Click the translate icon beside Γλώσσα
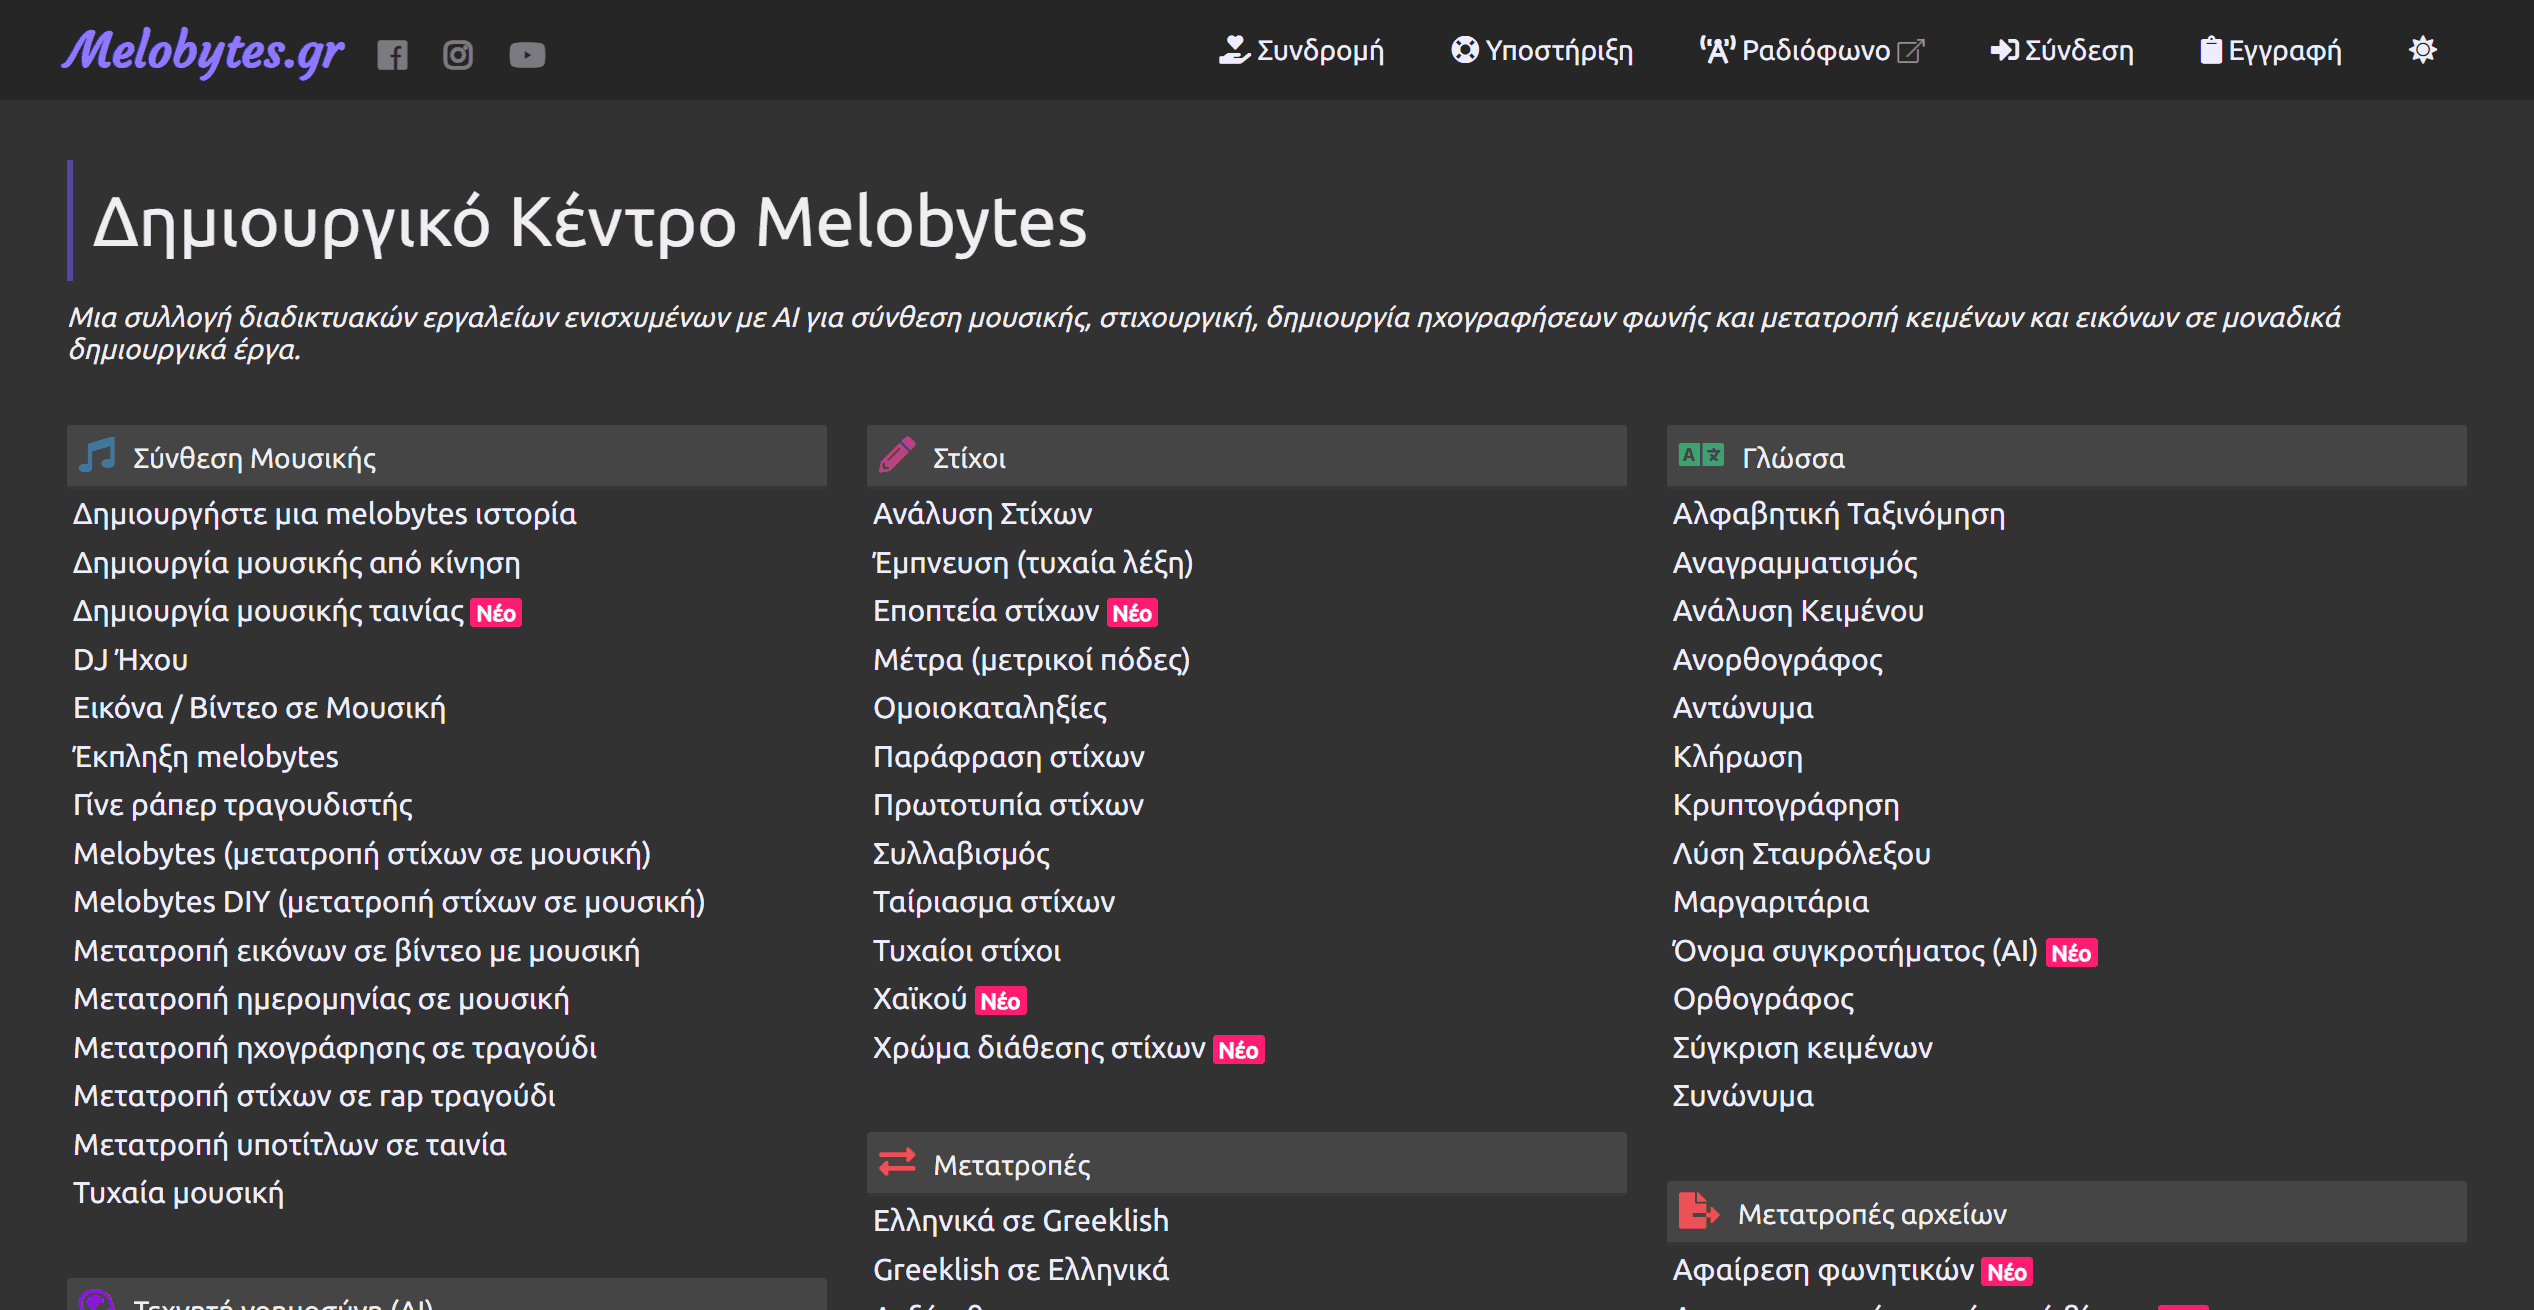Image resolution: width=2534 pixels, height=1310 pixels. tap(1700, 456)
